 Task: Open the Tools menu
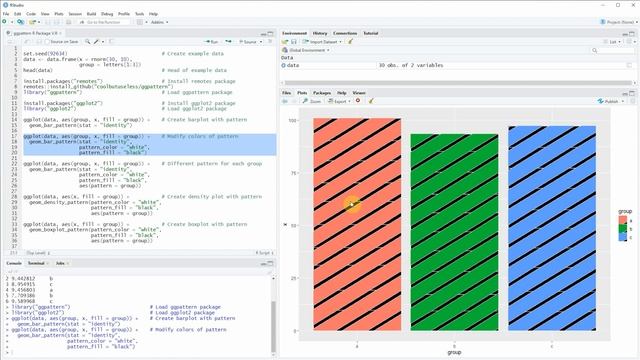point(140,14)
